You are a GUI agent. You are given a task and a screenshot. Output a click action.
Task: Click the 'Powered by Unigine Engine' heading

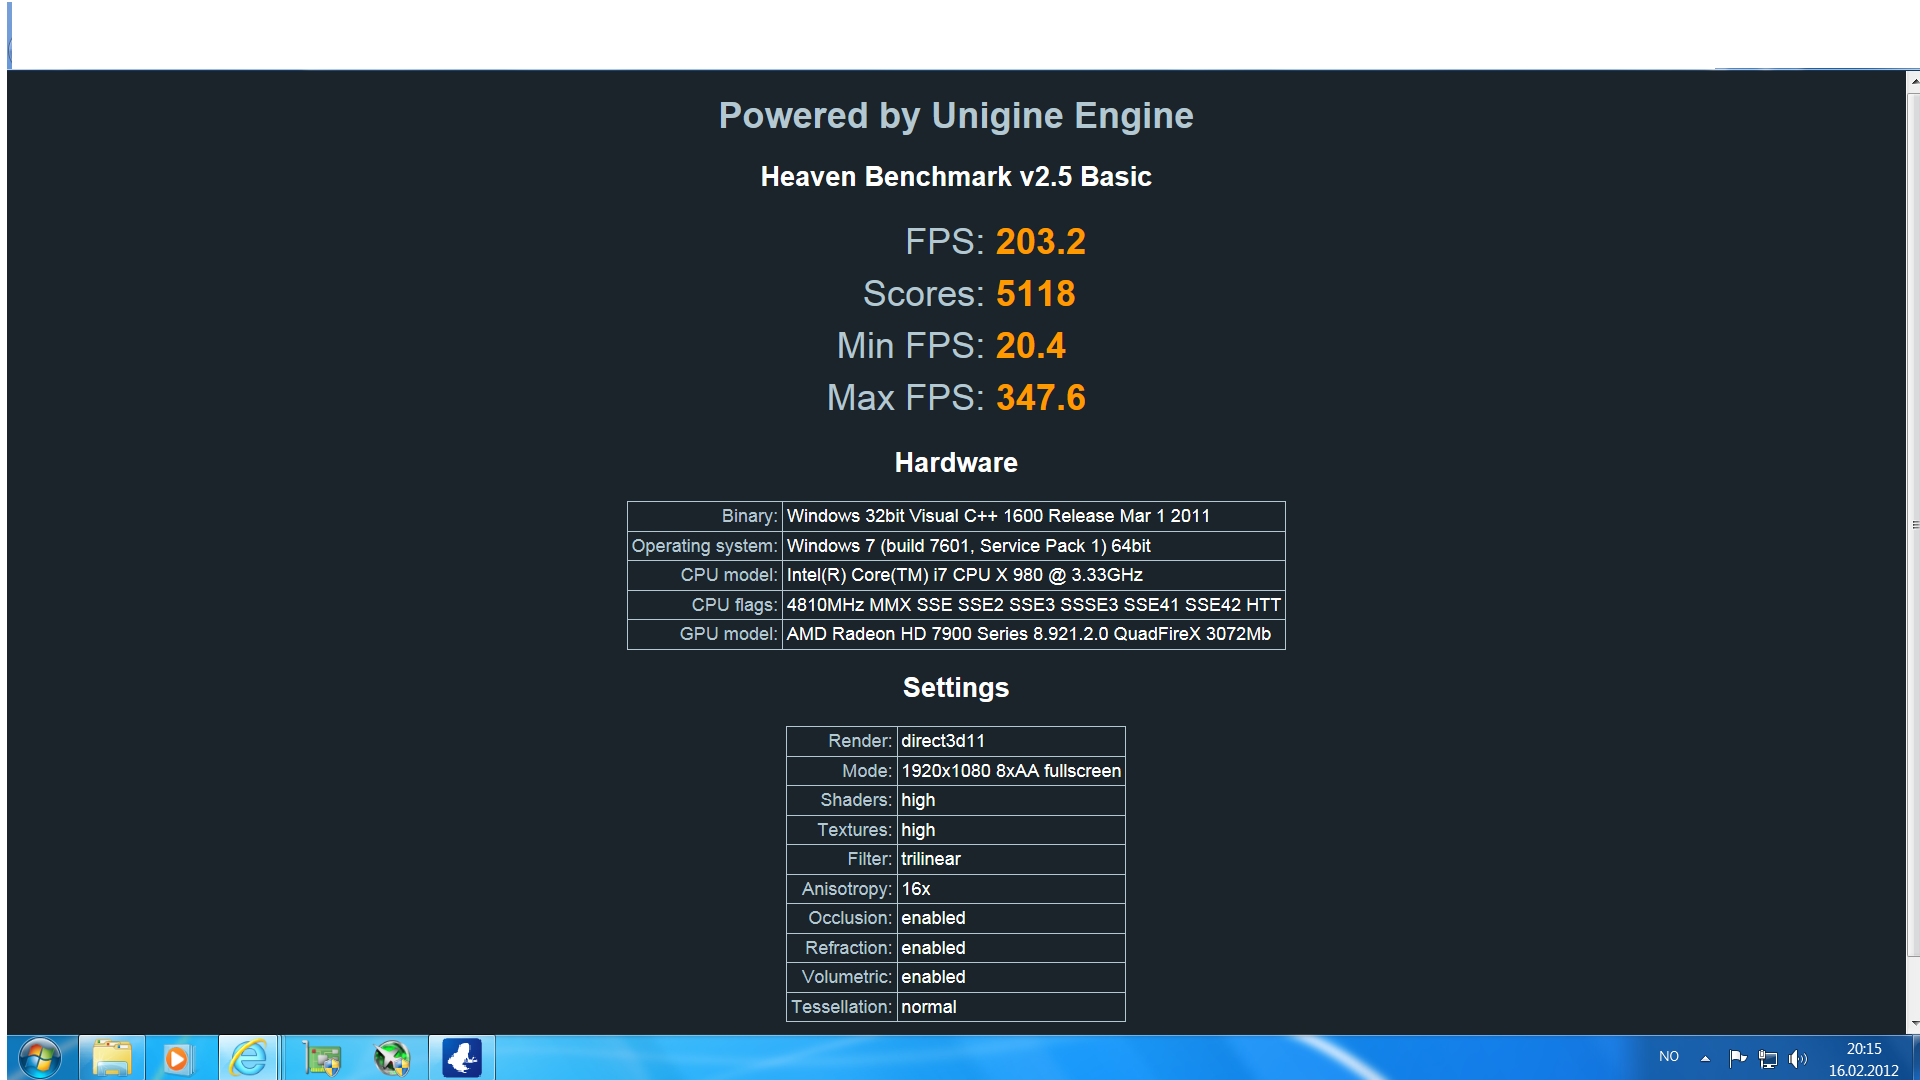956,116
